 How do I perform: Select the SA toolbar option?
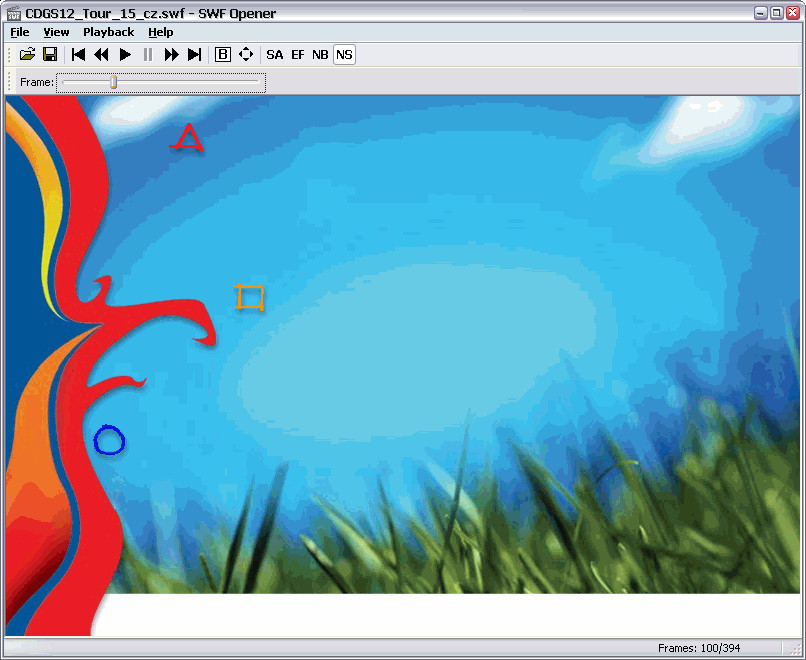point(274,54)
